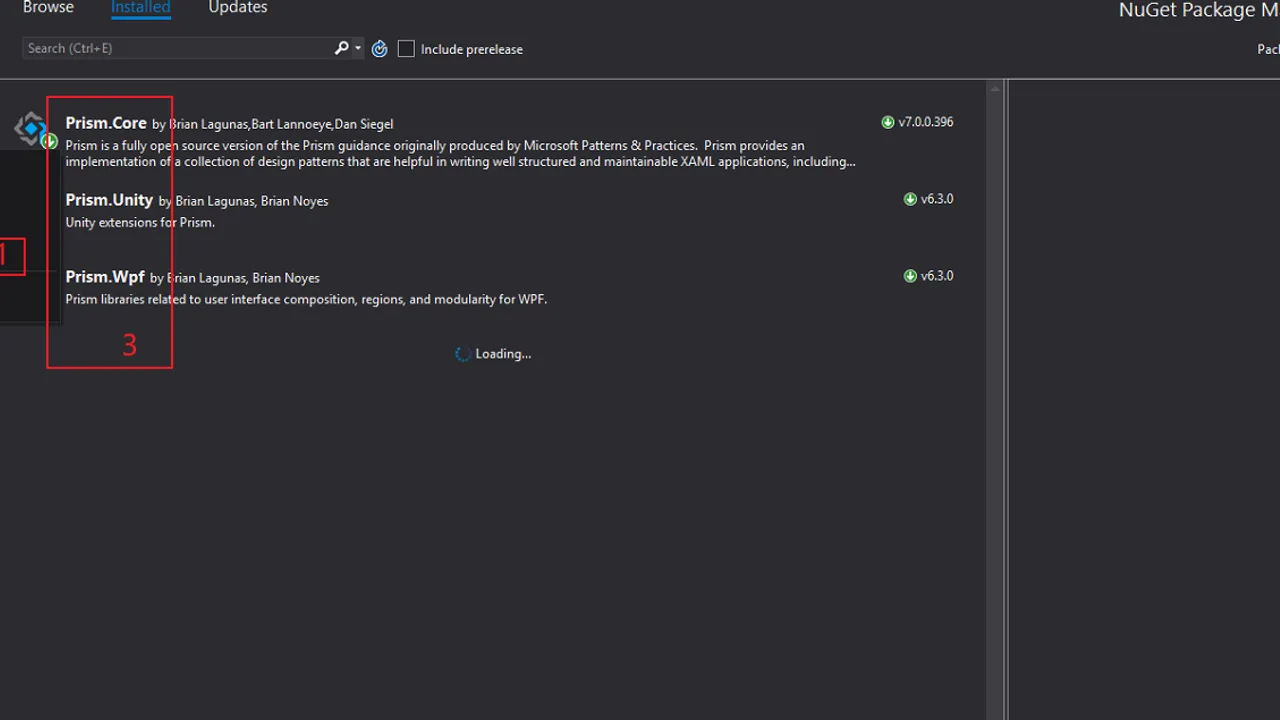Select the Prism.Wpf package name

tap(105, 277)
